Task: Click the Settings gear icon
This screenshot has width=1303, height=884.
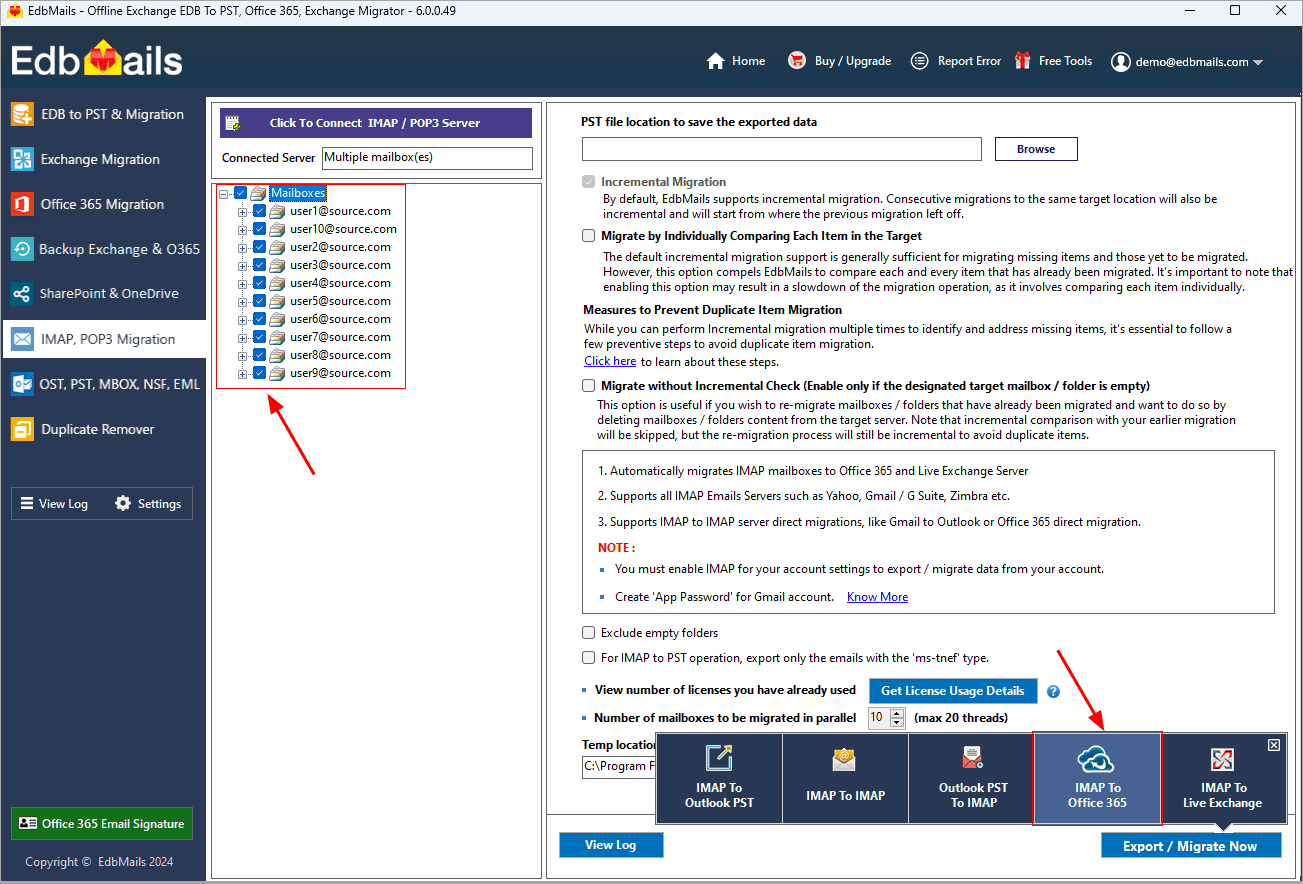Action: [123, 503]
